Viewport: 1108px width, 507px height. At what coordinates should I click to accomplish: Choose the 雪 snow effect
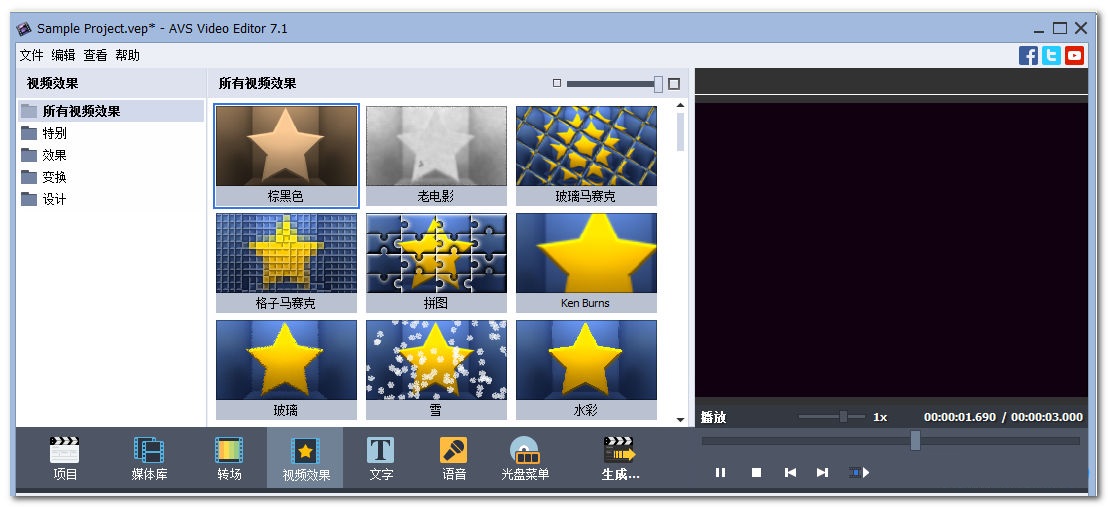pos(436,369)
